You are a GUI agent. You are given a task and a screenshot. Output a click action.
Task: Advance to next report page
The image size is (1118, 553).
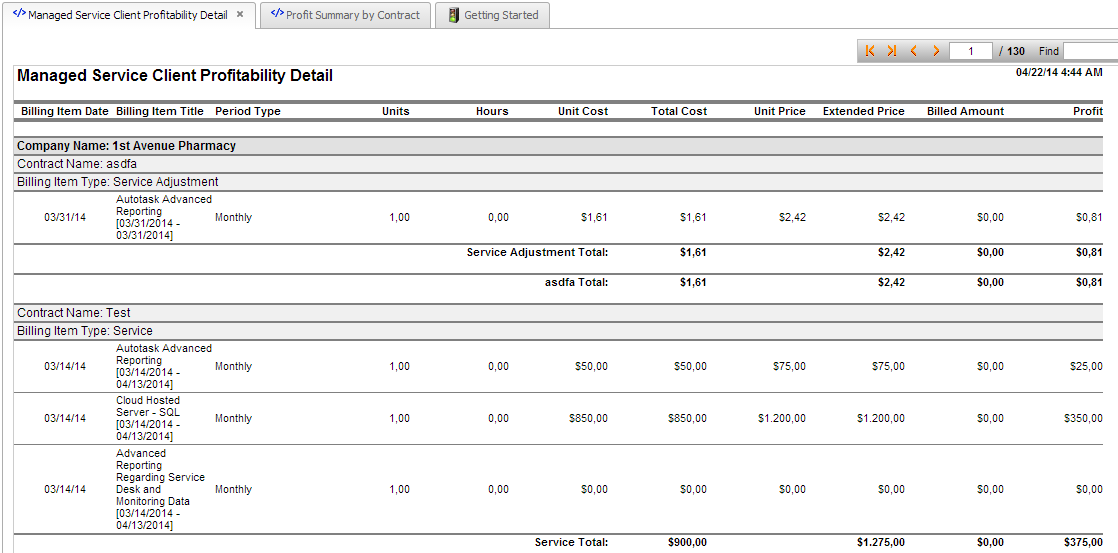(936, 51)
